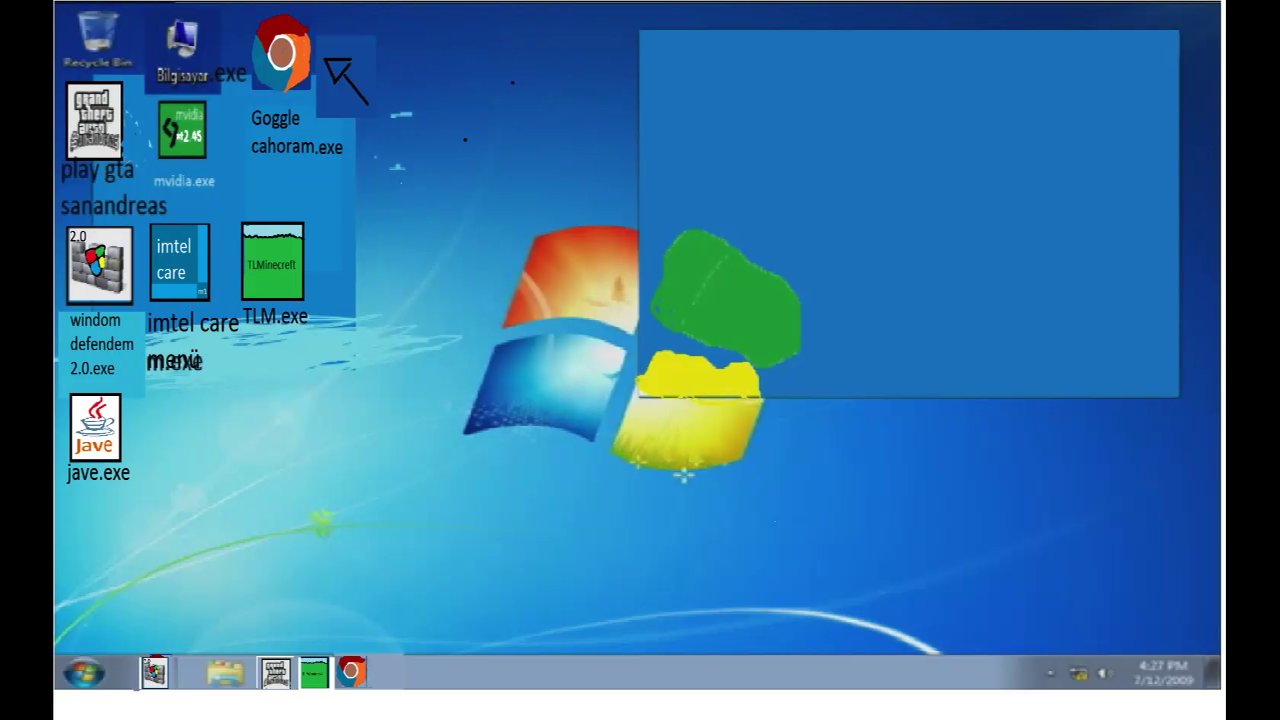Launch windom defendem 2.0.exe
The width and height of the screenshot is (1280, 720).
tap(99, 263)
